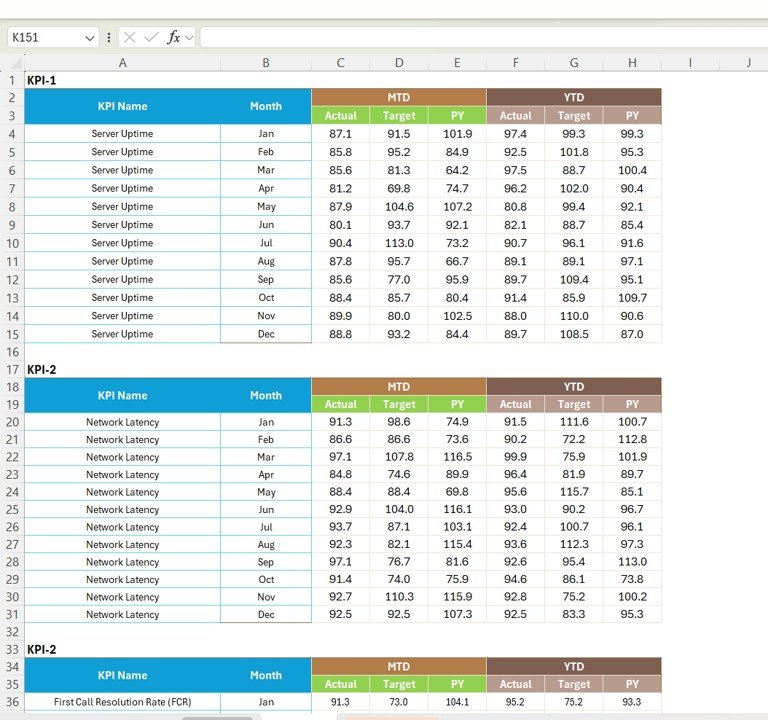The image size is (768, 720).
Task: Open Insert Function via the fx icon
Action: coord(173,37)
